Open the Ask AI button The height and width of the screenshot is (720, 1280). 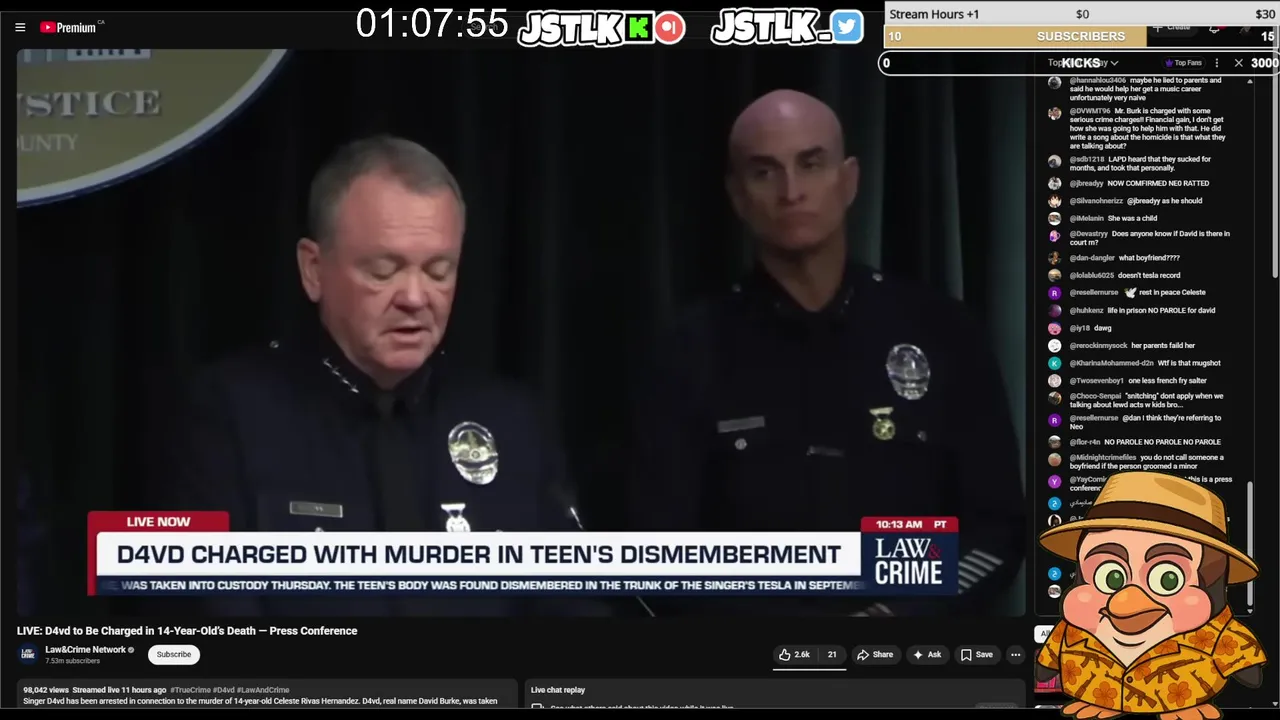point(927,655)
